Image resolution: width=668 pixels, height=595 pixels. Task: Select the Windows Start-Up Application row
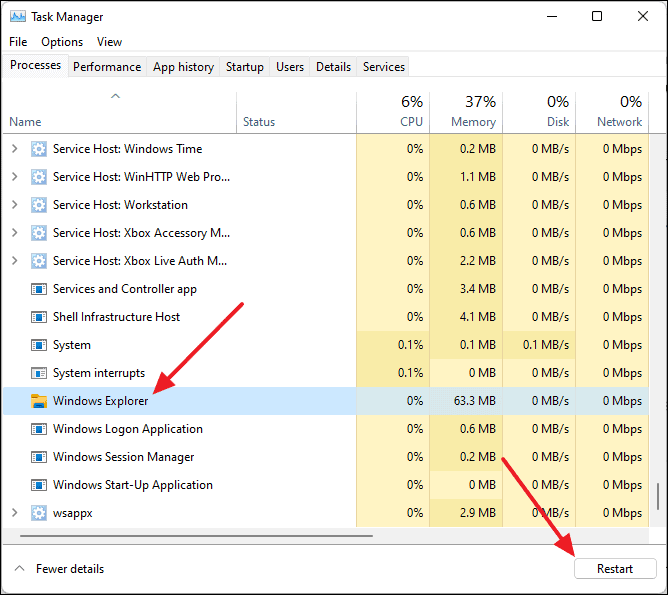click(x=326, y=485)
